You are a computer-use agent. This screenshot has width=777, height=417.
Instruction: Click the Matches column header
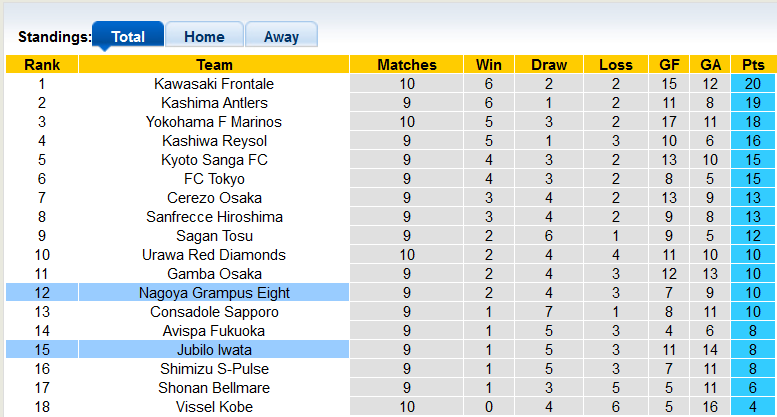(x=407, y=65)
